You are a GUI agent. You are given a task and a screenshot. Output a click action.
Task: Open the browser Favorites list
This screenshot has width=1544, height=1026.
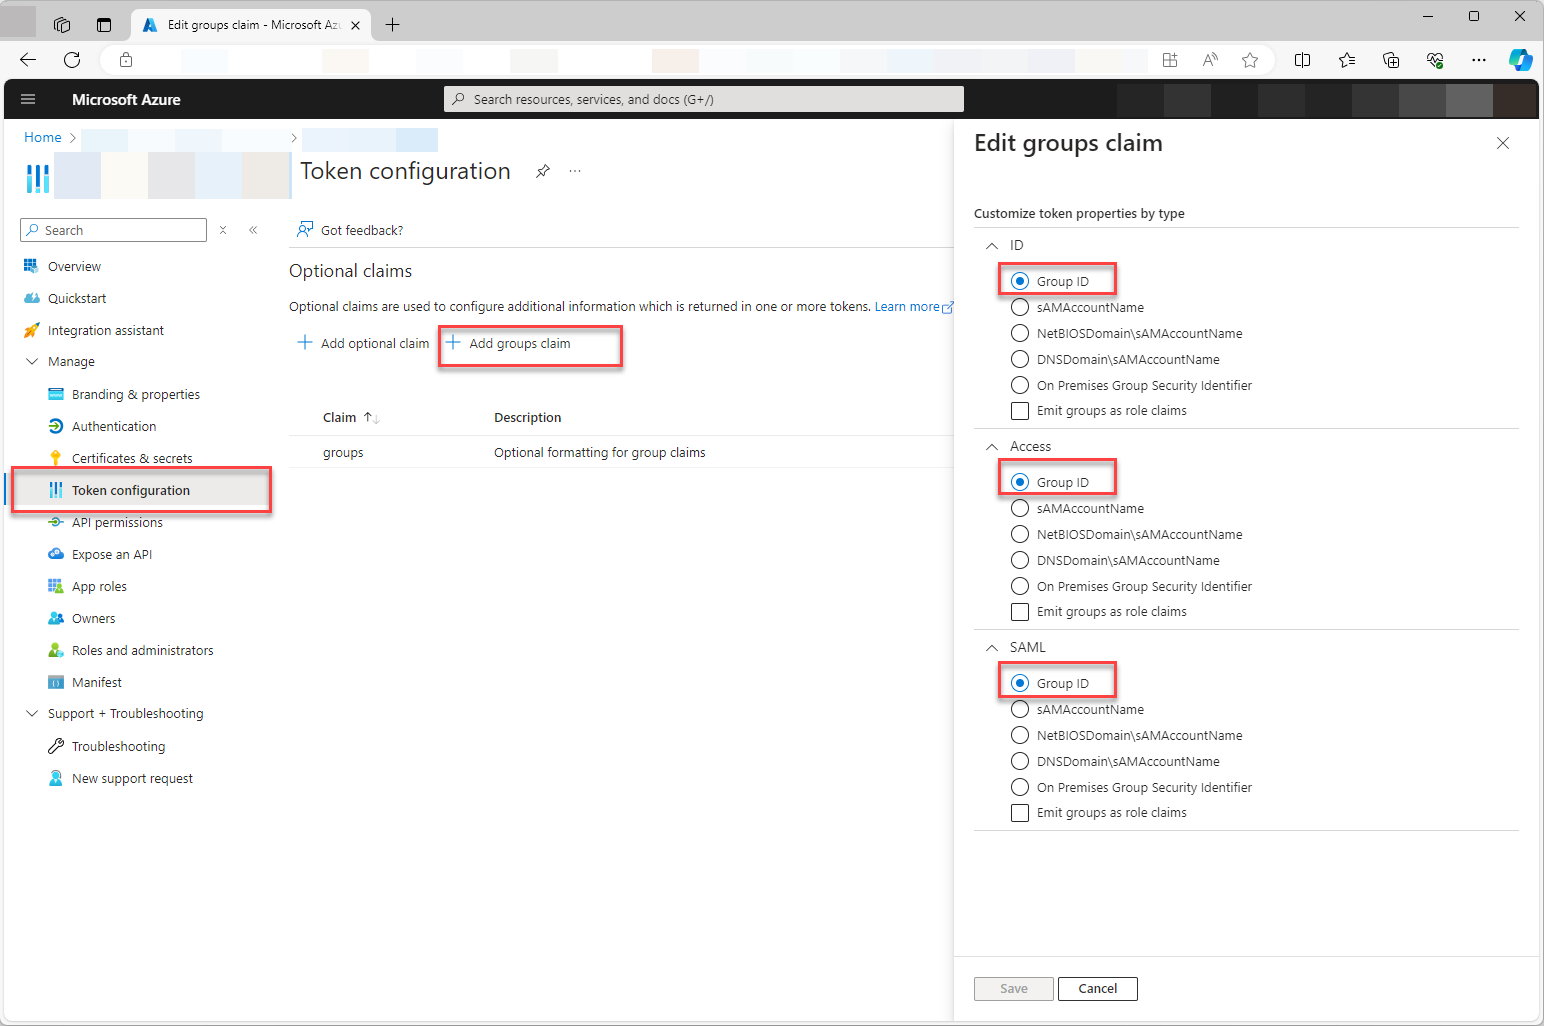1347,60
